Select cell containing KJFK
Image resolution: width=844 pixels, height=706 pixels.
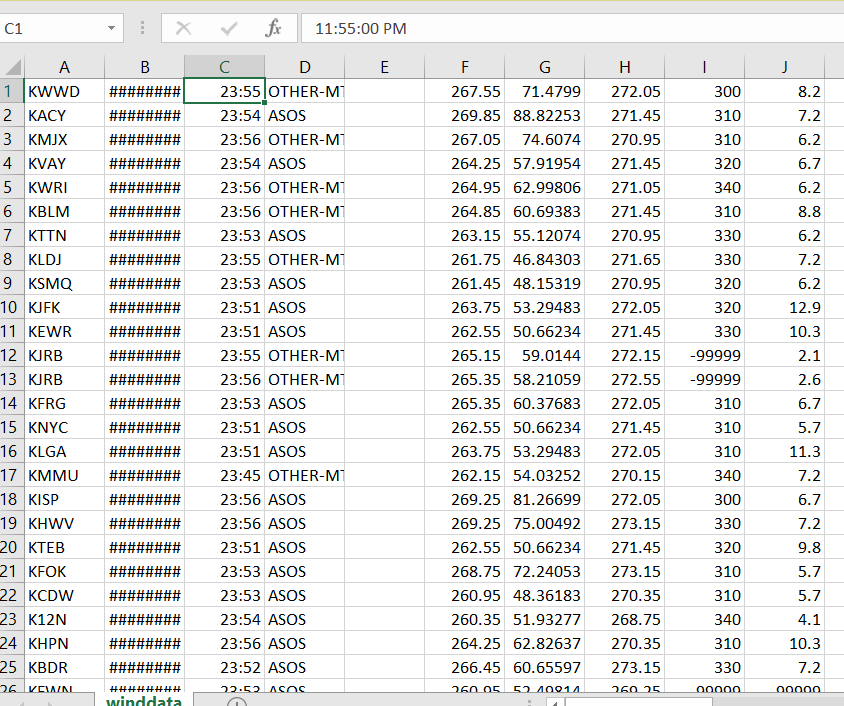(x=65, y=307)
